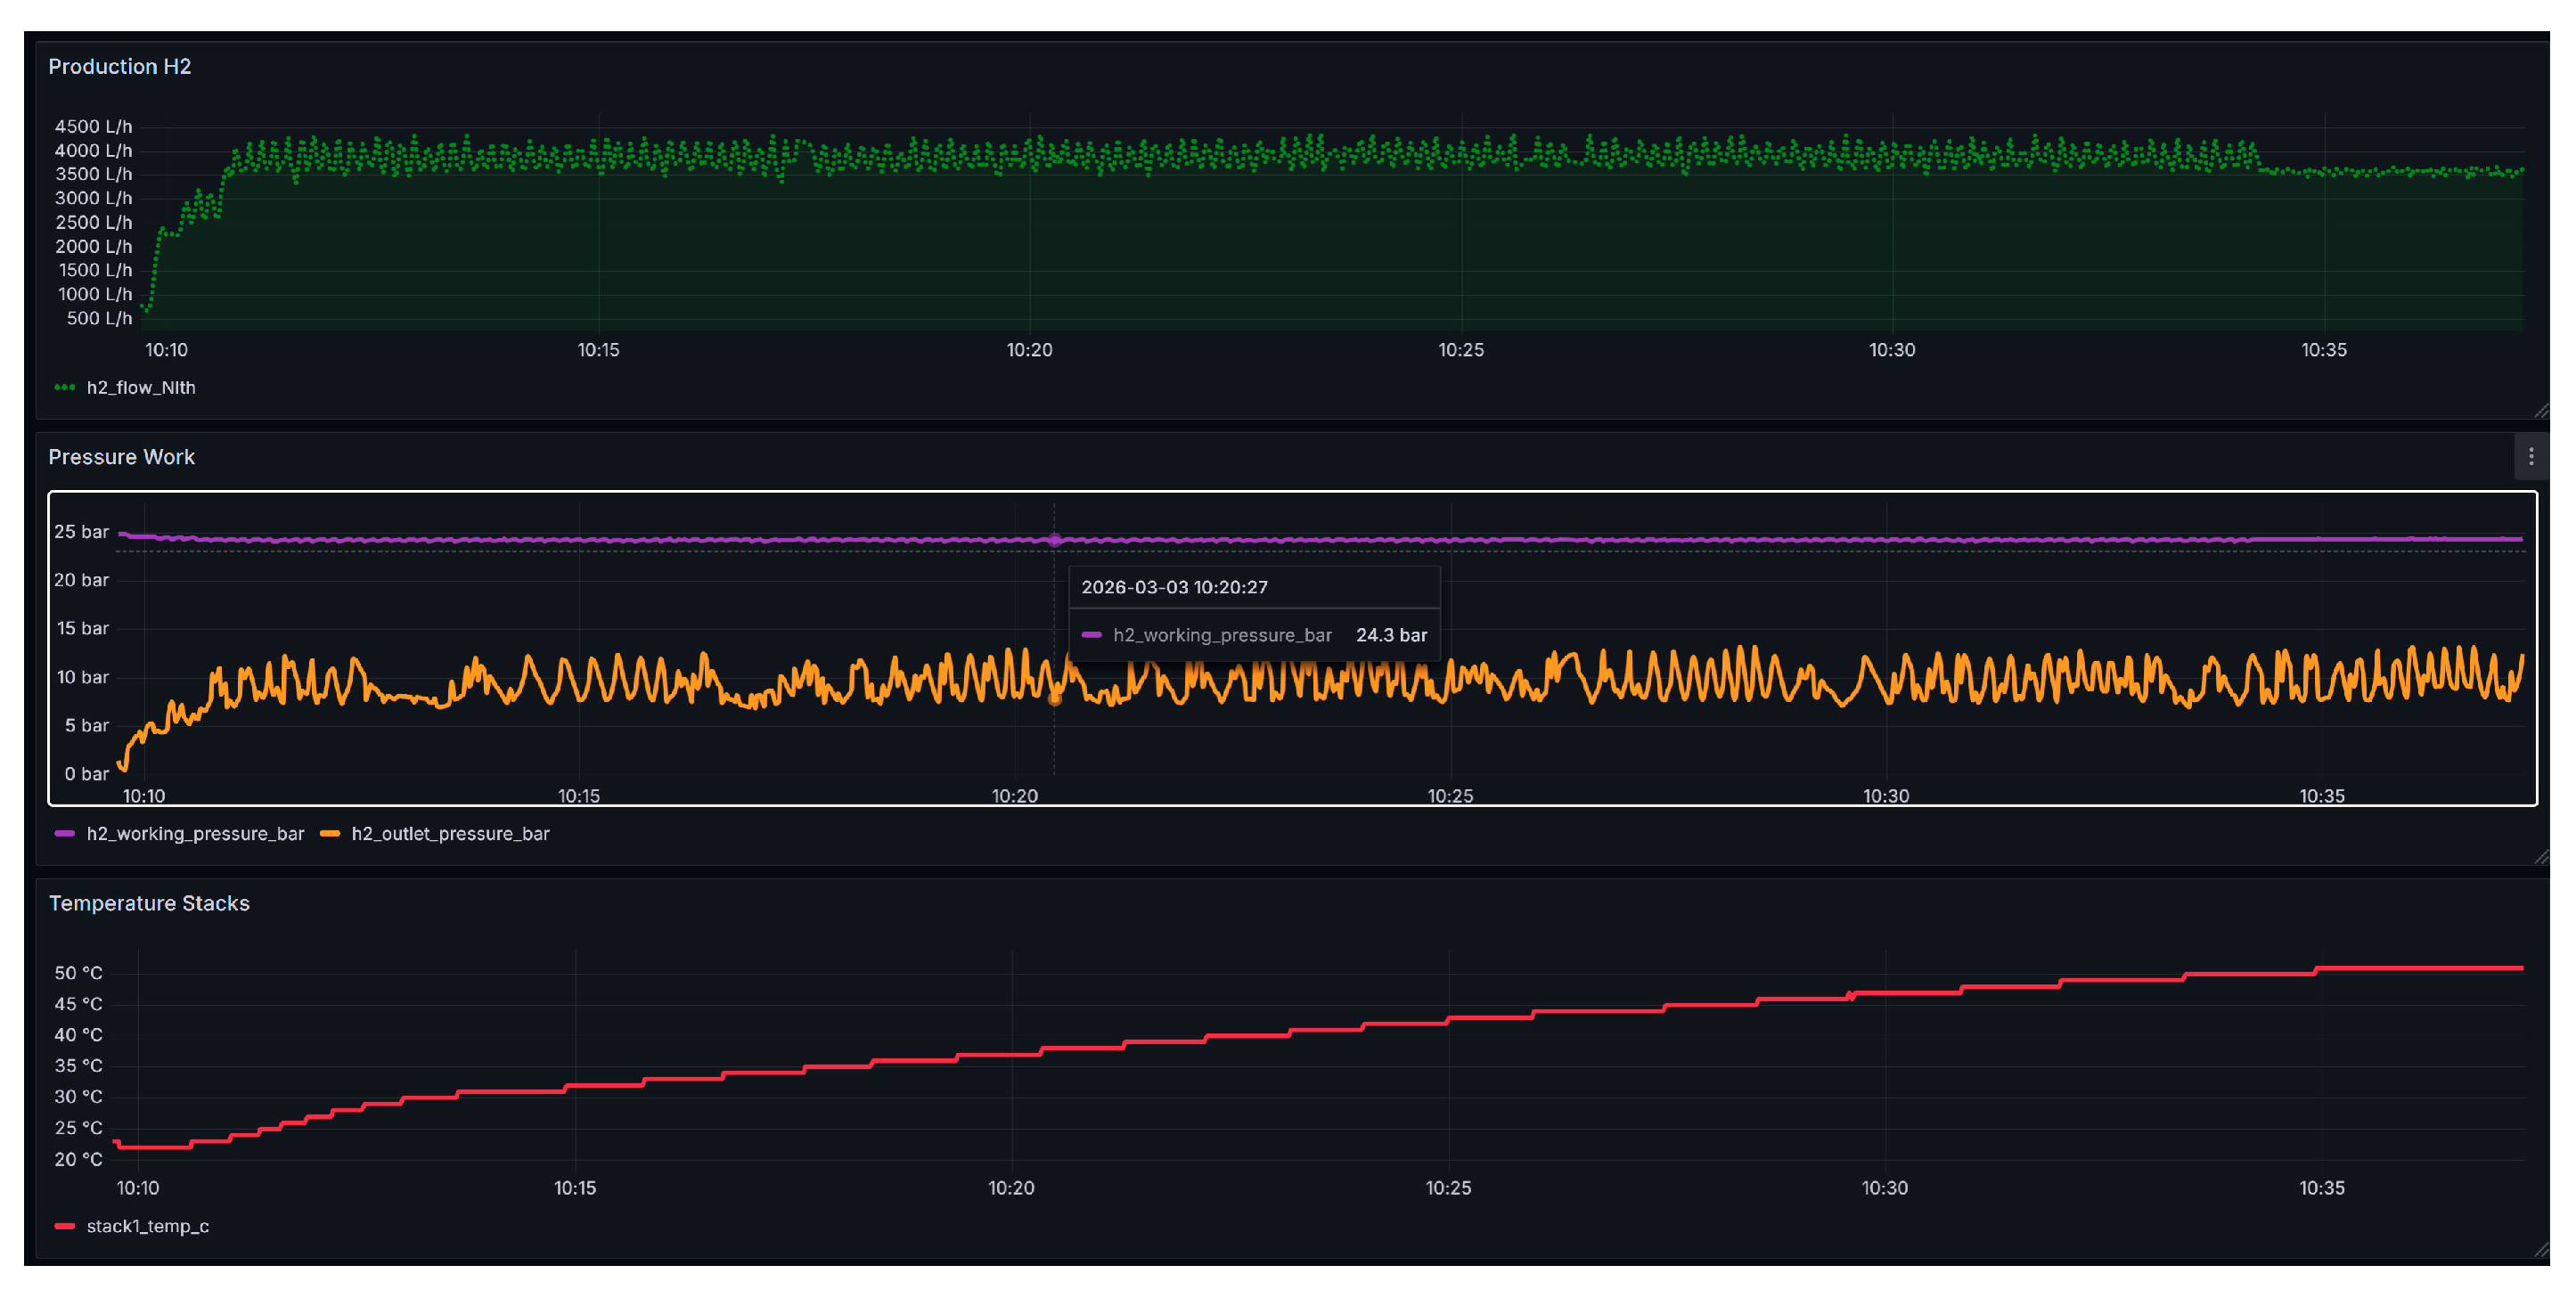Click the tooltip timestamp 2026-03-03 10:20:27

[x=1174, y=587]
